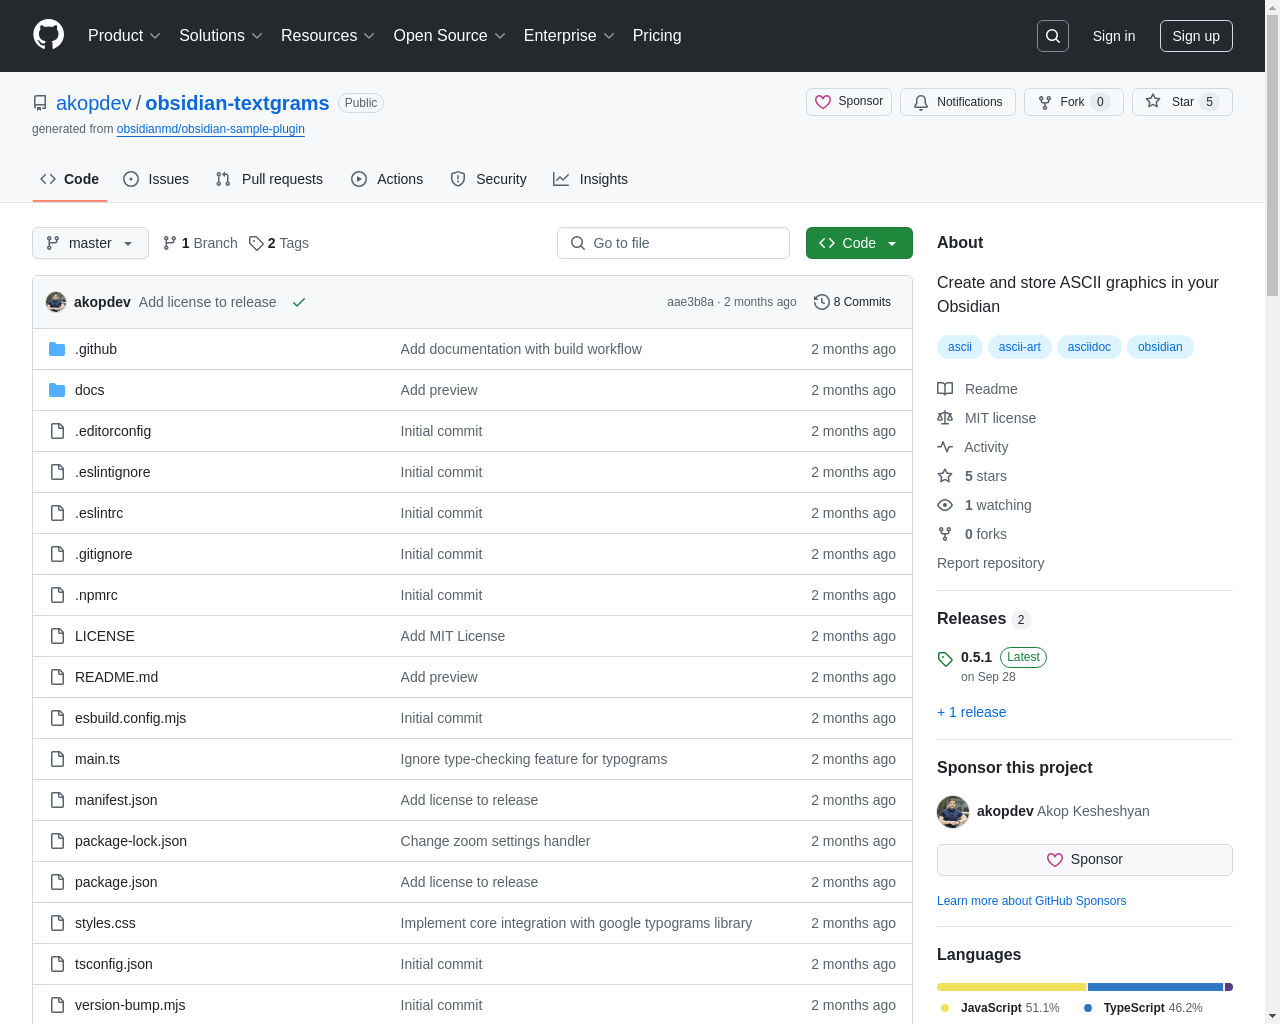Click the TypeScript segment of languages bar

point(1155,987)
